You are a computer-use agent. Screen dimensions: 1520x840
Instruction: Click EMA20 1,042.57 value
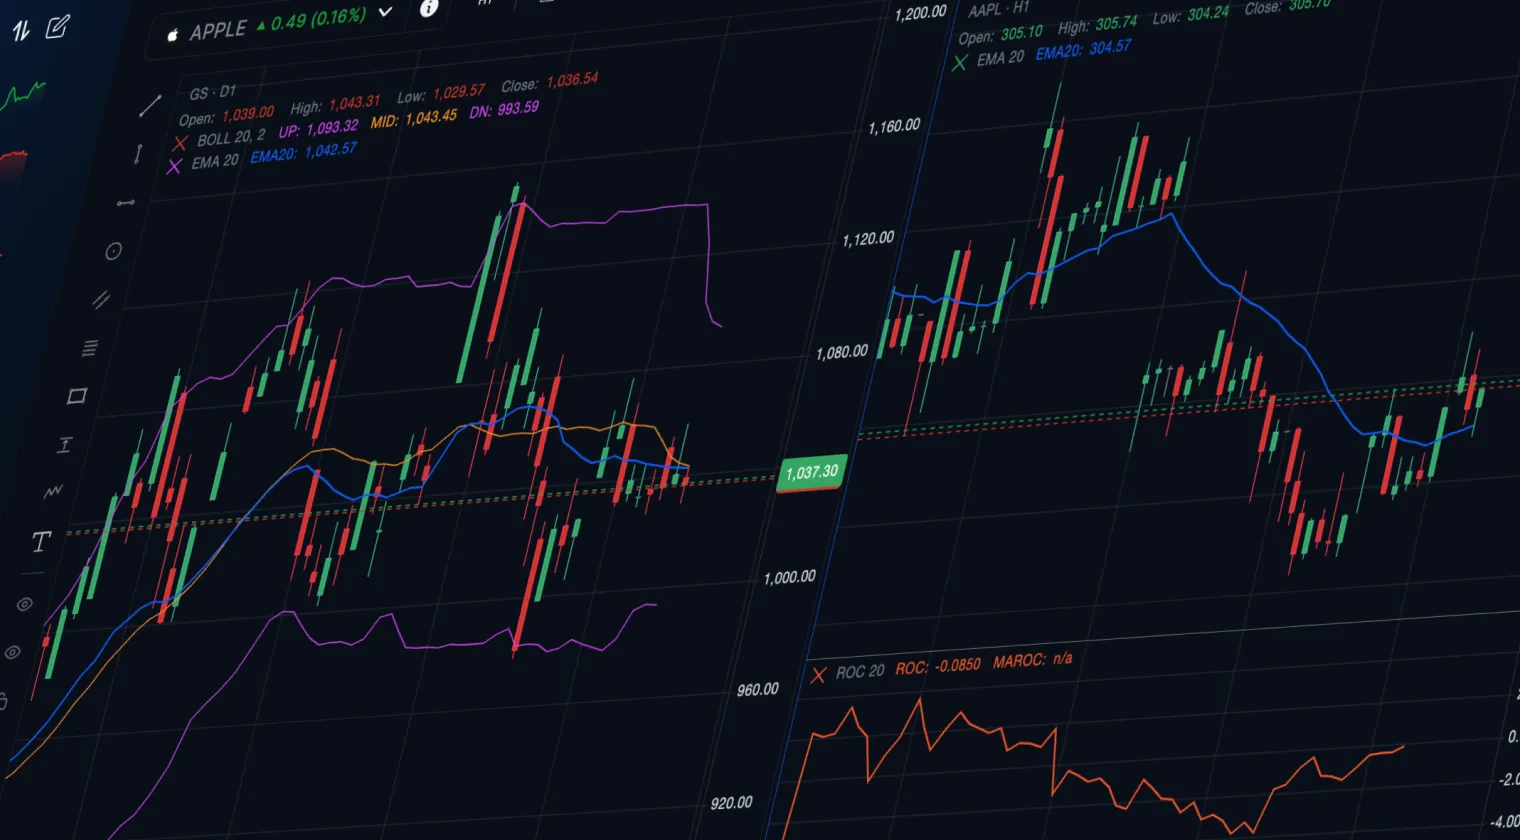[x=303, y=153]
